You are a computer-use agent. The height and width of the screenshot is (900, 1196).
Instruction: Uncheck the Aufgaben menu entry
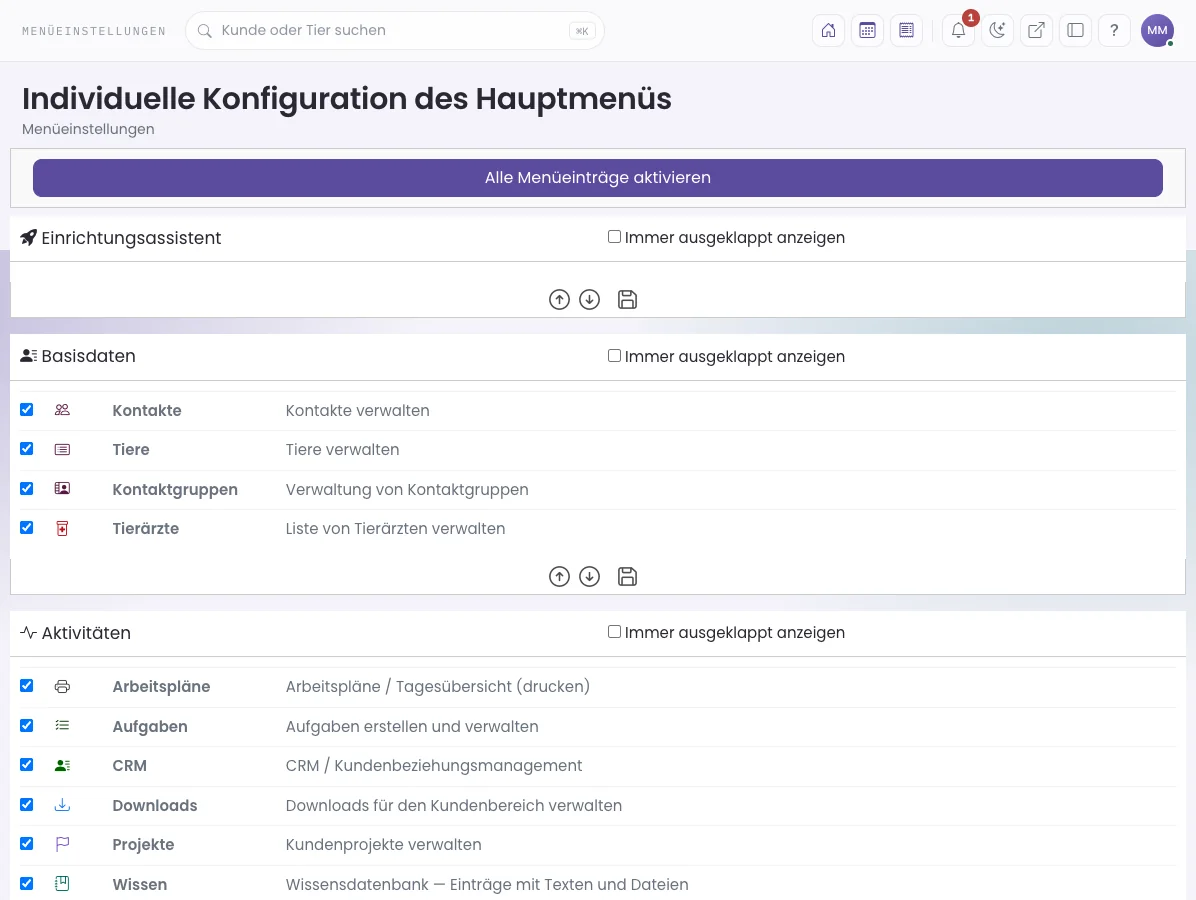click(x=27, y=725)
